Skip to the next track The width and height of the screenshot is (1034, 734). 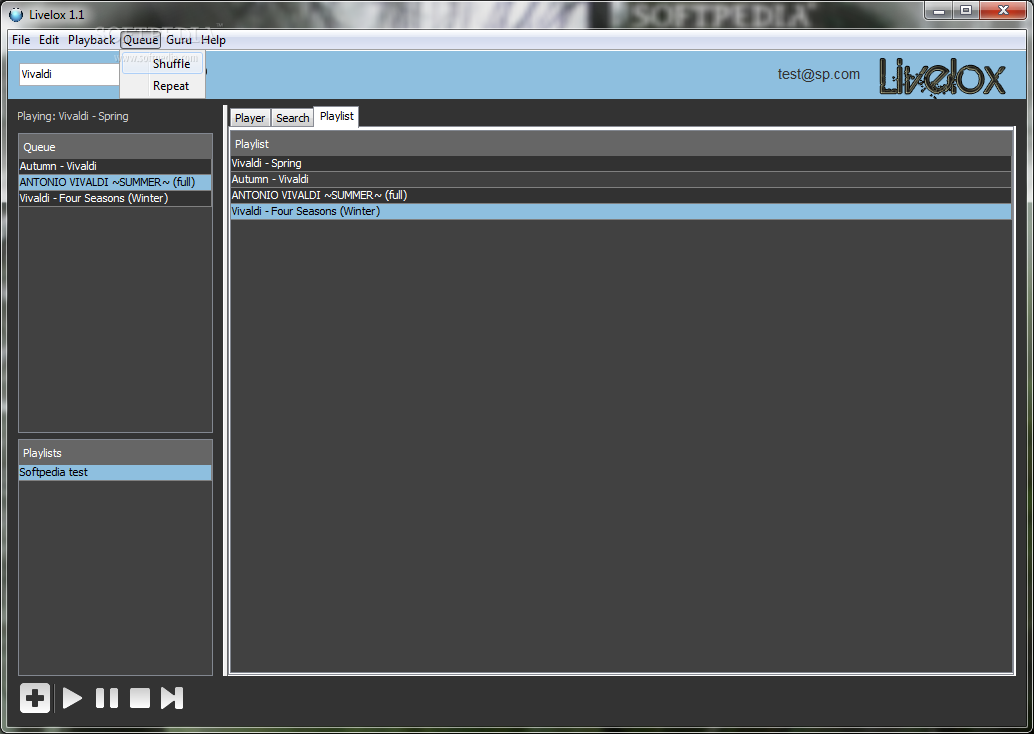pos(171,698)
